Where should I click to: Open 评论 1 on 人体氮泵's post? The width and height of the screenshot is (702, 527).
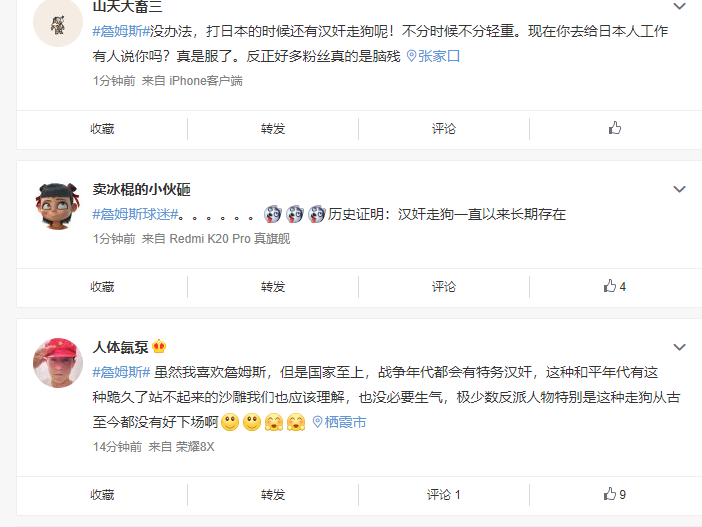click(444, 495)
